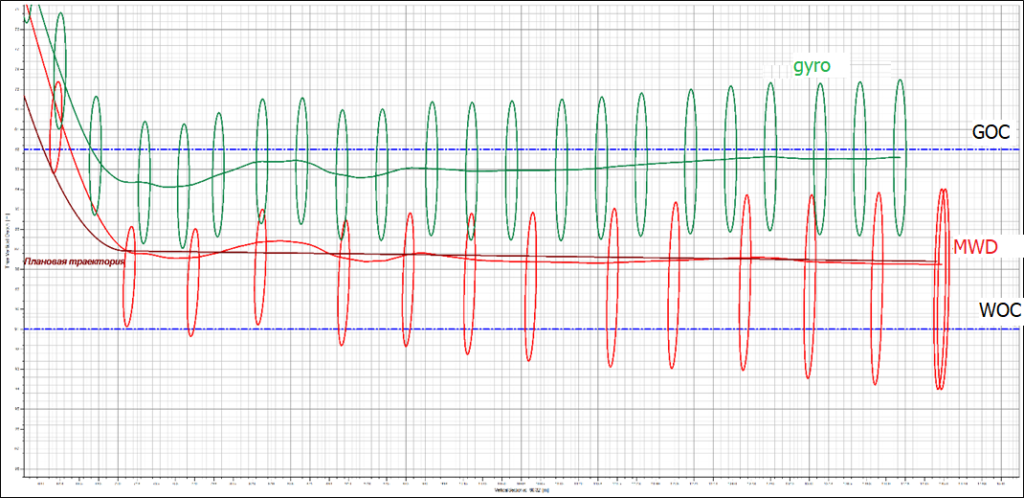Select the triple-ellipse cluster at the MWD curve end

(x=941, y=289)
